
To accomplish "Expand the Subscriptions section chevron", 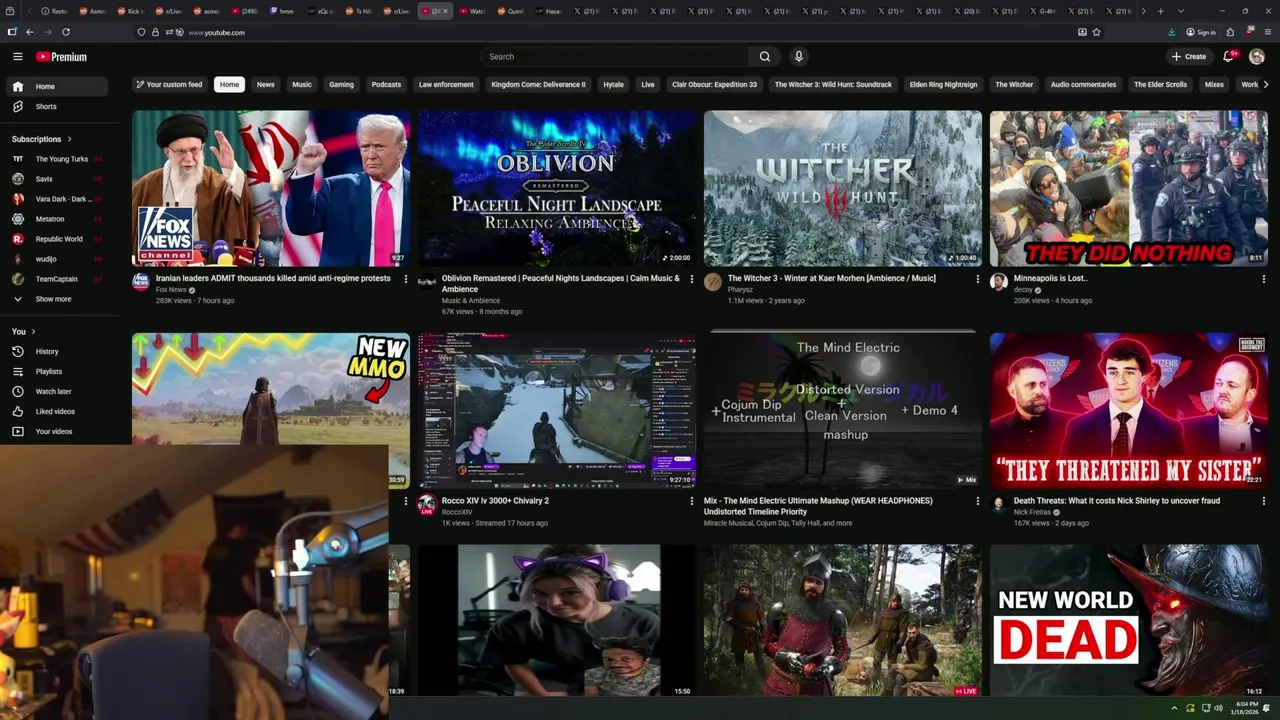I will [69, 139].
